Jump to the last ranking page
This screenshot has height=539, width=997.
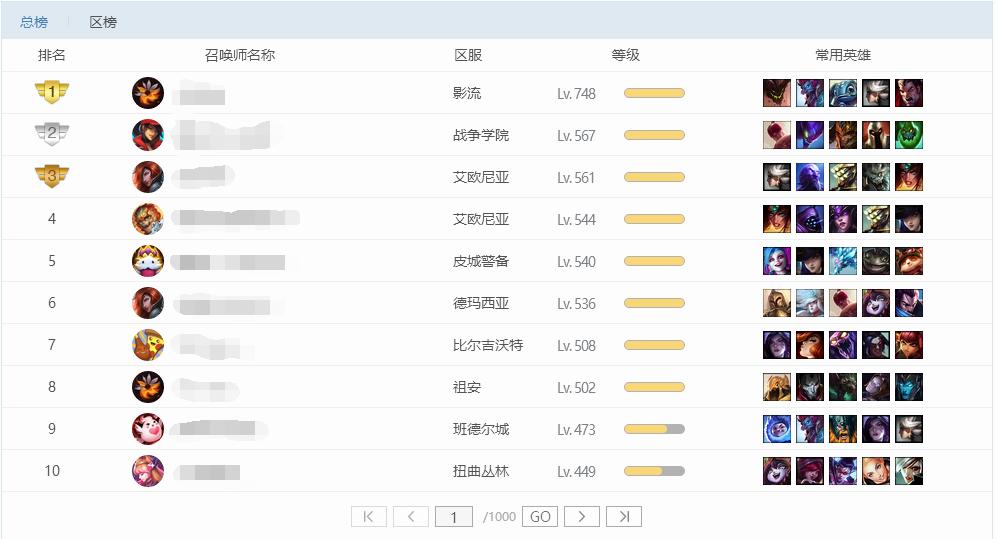[623, 516]
